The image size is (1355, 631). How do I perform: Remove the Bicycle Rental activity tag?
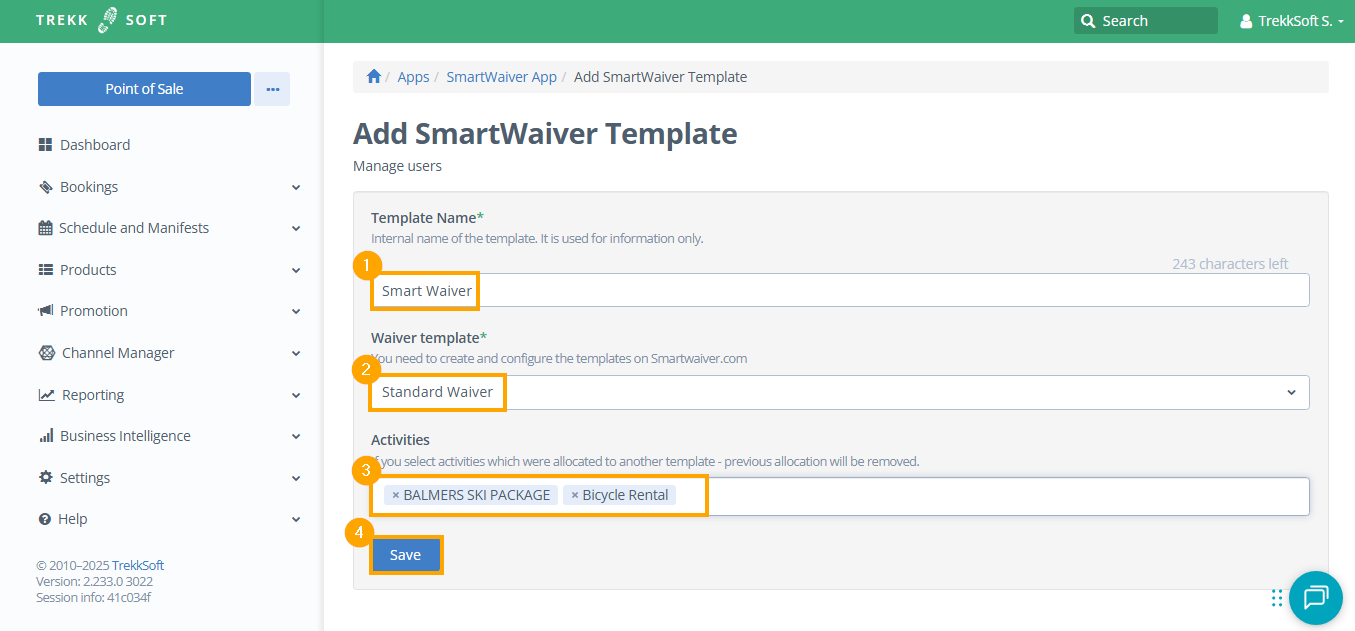pos(575,495)
